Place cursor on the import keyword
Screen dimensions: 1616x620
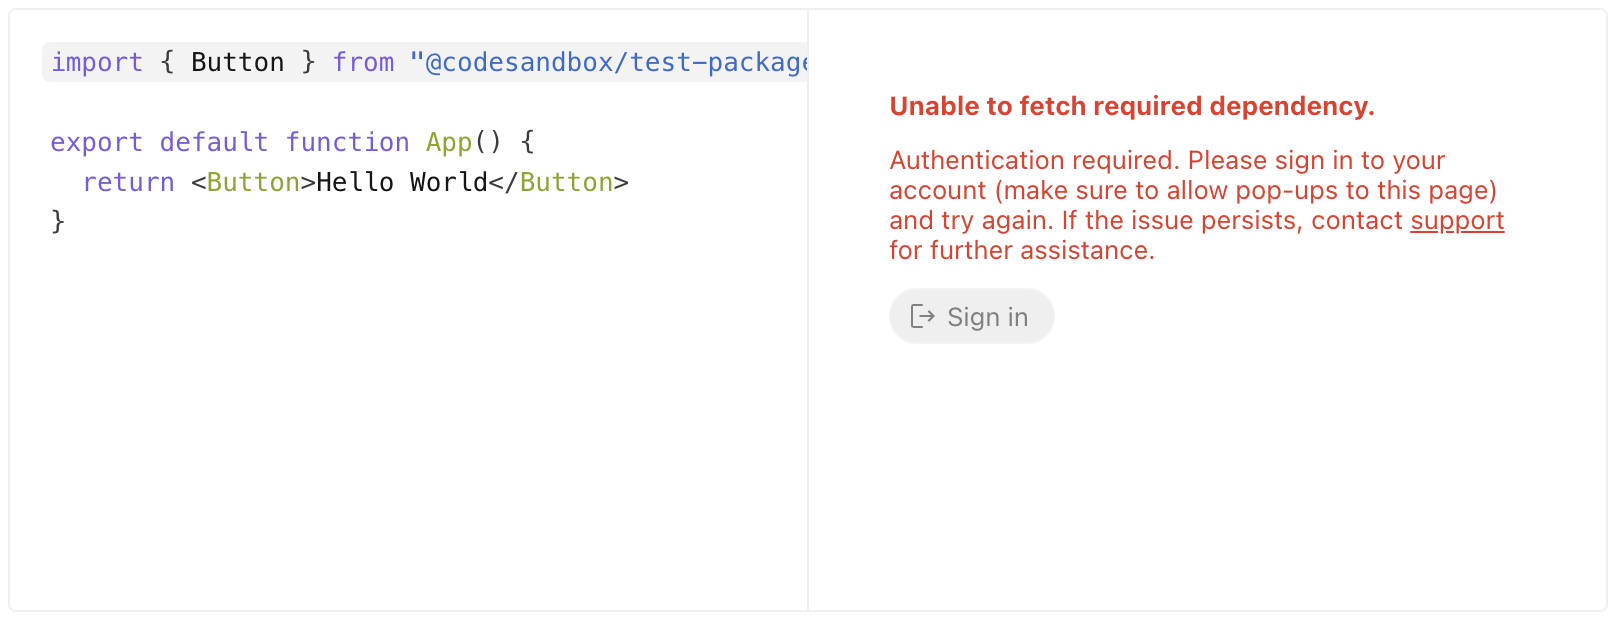point(97,63)
